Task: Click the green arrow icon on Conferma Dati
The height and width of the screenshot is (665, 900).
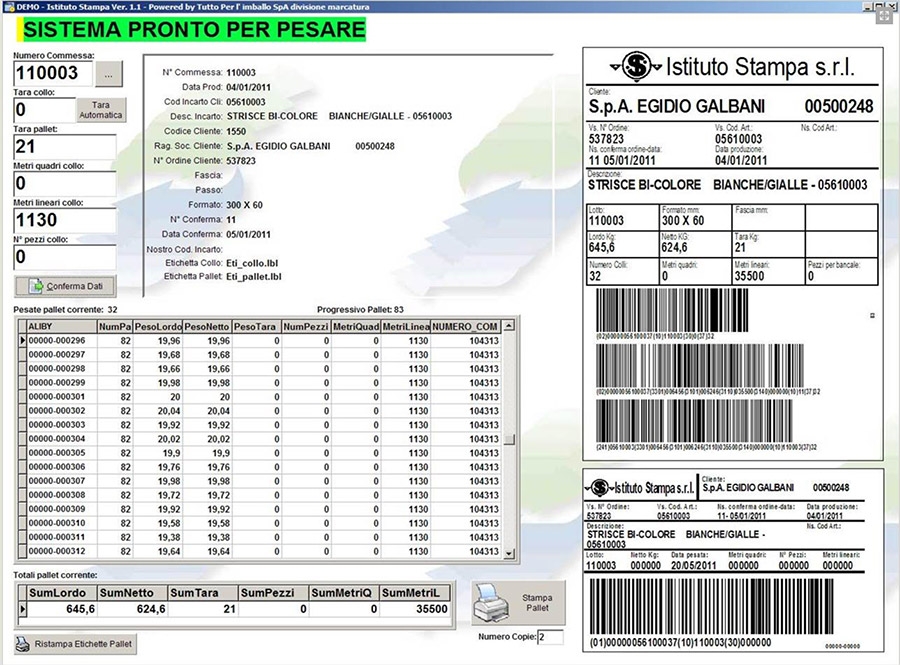Action: click(36, 286)
